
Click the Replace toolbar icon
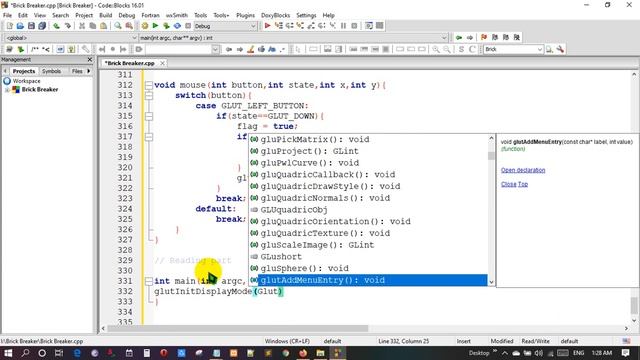point(129,26)
